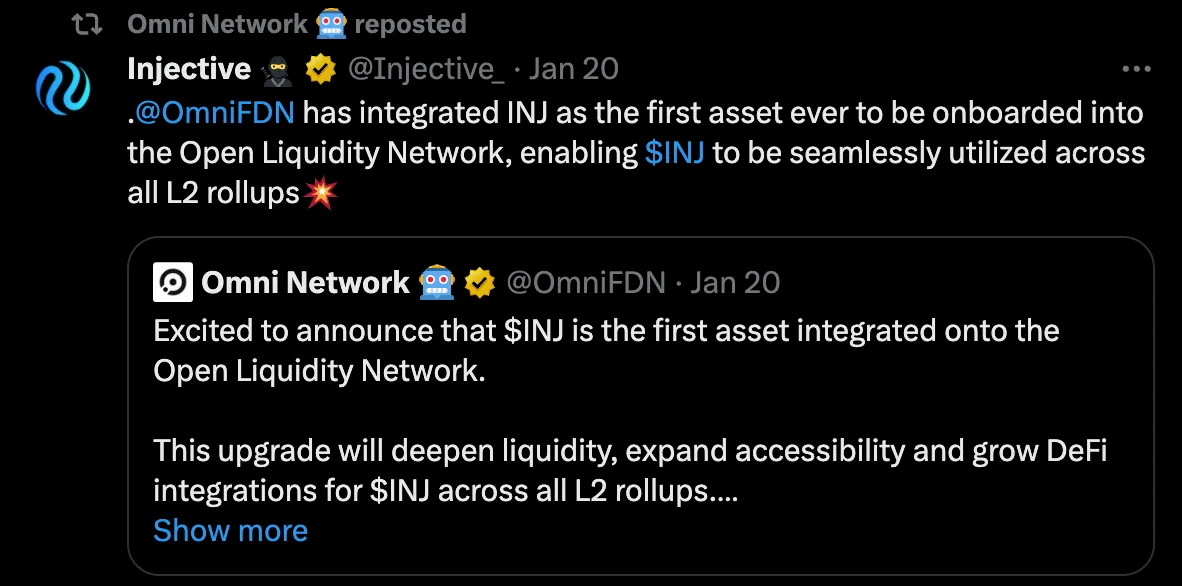Open the @Injective_ handle
1182x586 pixels.
pos(425,69)
